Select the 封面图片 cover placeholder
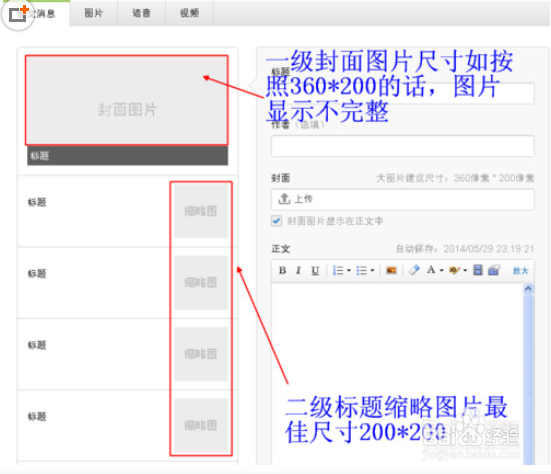Image resolution: width=551 pixels, height=474 pixels. pos(127,100)
